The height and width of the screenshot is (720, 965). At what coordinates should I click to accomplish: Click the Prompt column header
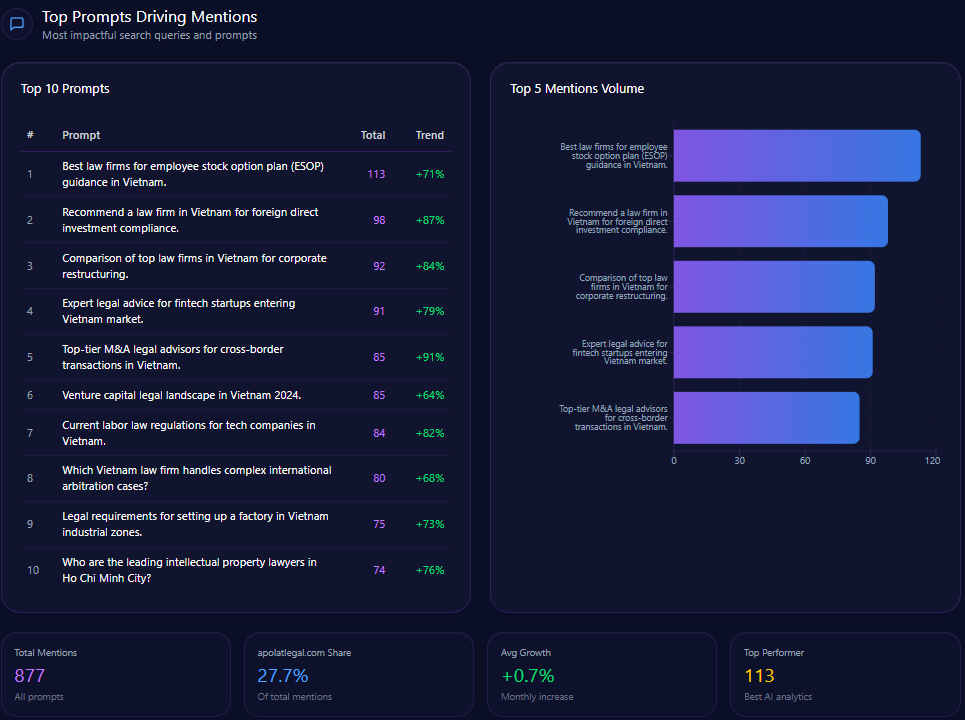click(81, 135)
